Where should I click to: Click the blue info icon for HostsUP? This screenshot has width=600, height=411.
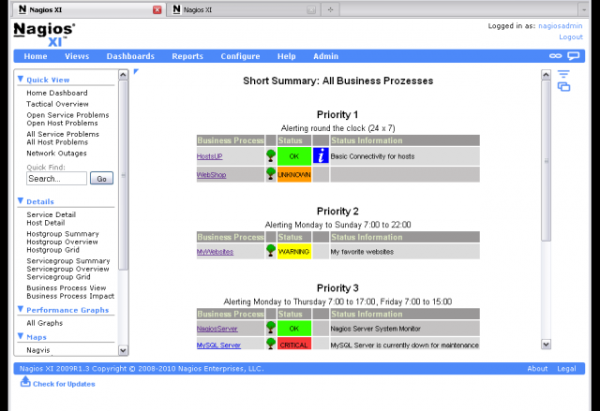tap(320, 156)
